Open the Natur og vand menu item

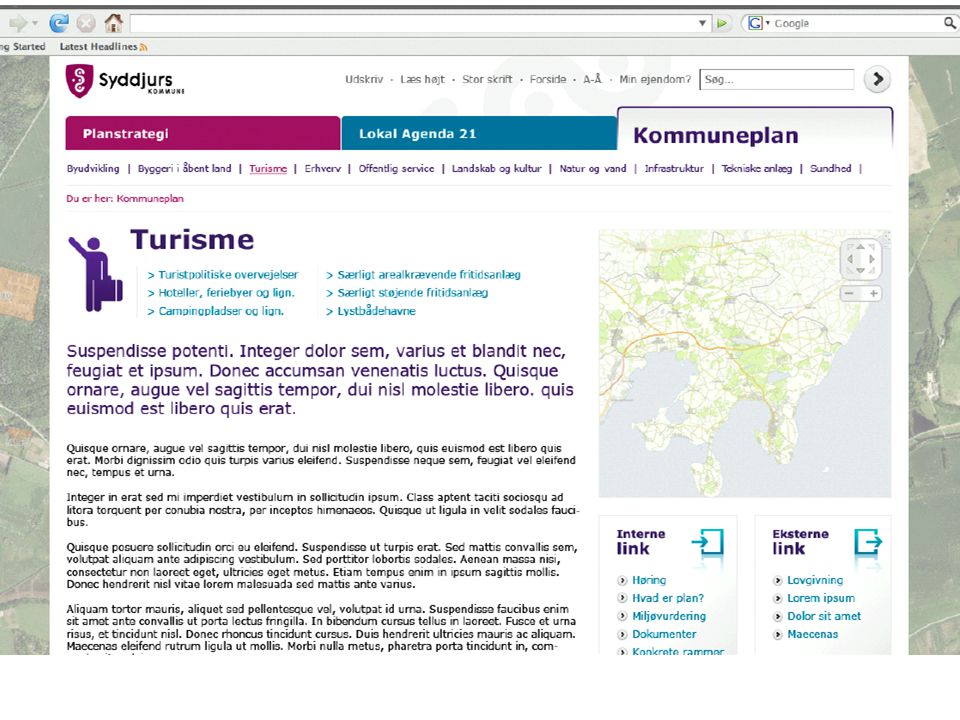click(593, 168)
